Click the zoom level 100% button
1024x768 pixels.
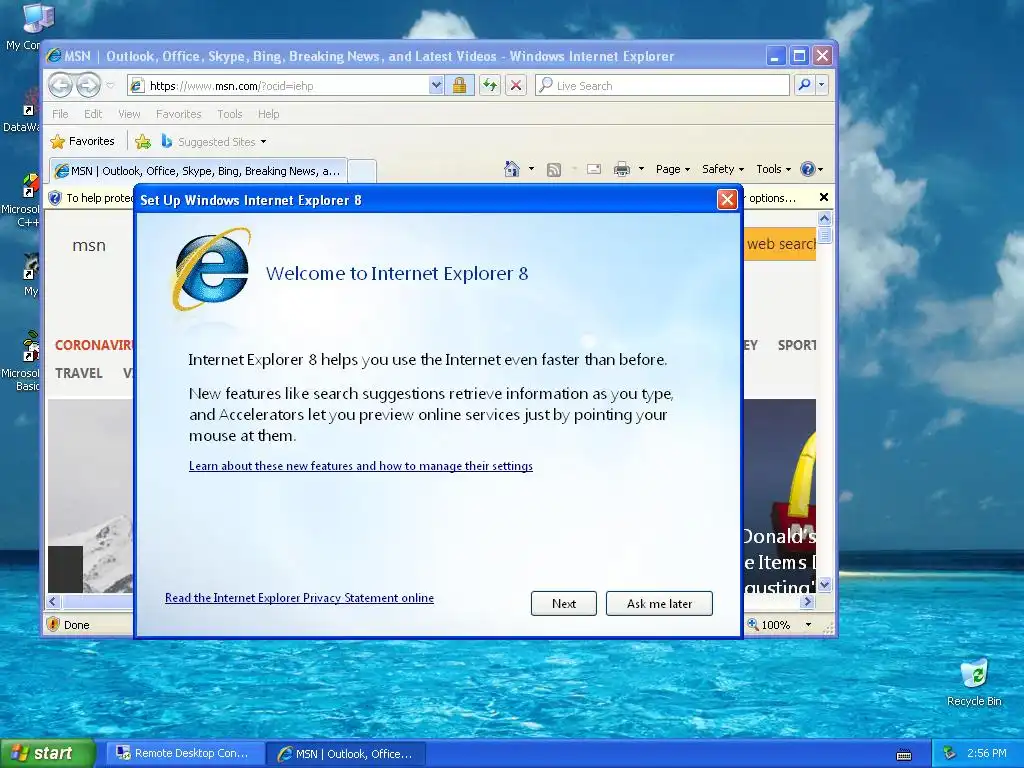[769, 625]
